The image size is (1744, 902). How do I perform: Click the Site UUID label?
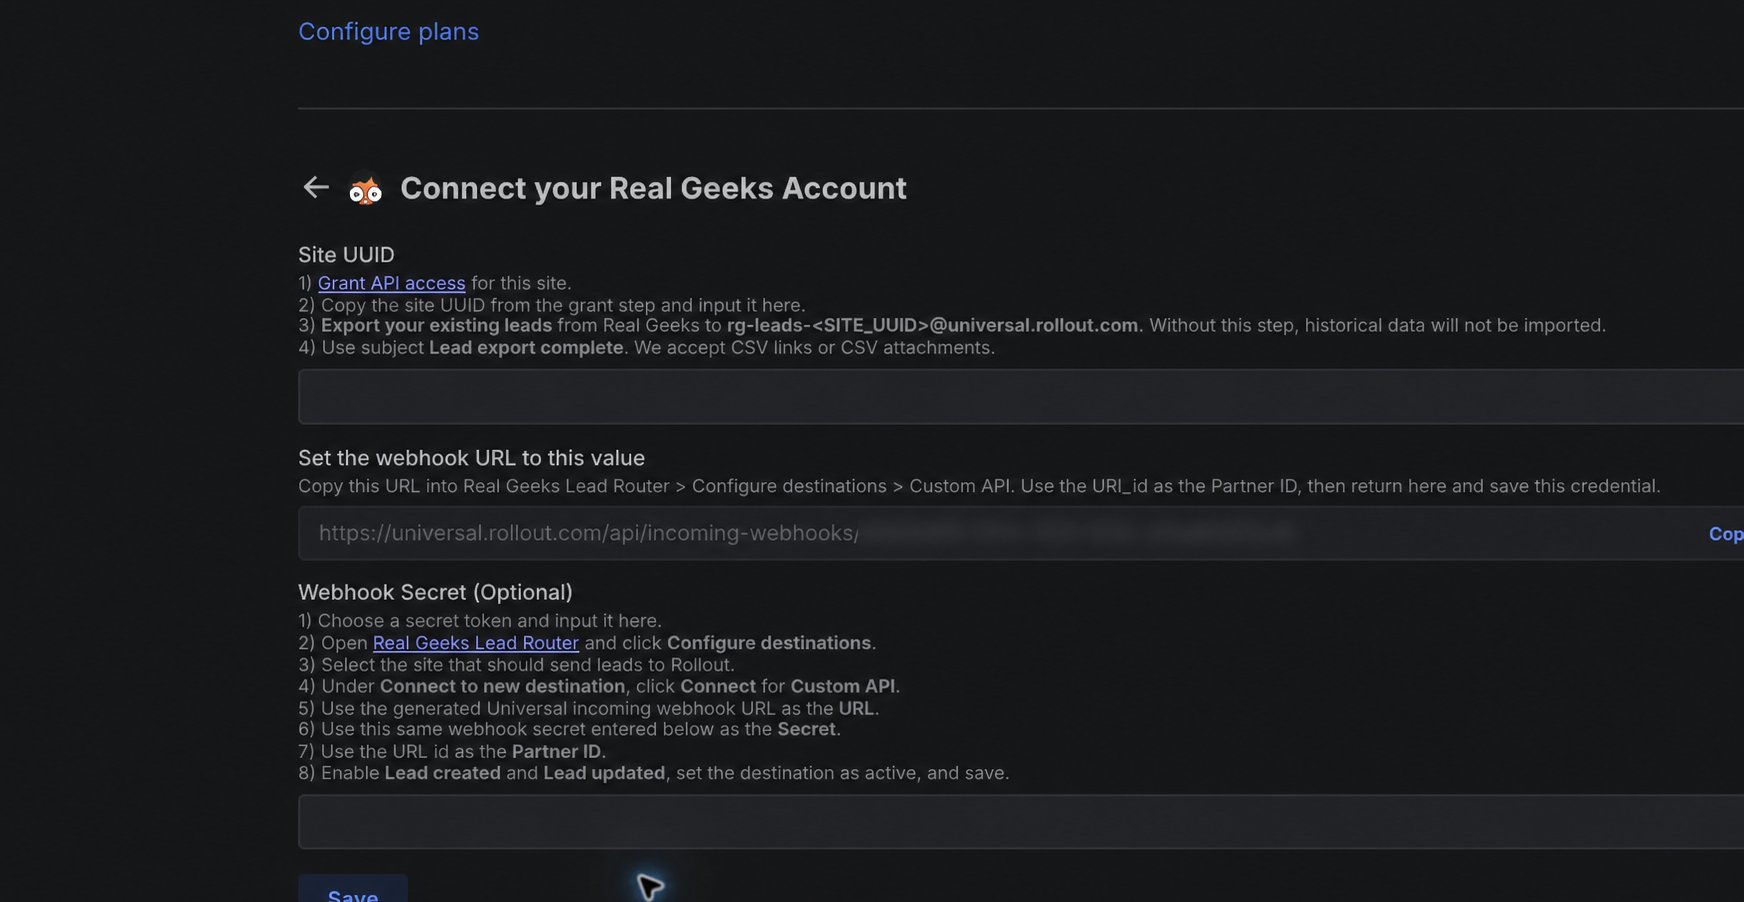click(x=346, y=255)
